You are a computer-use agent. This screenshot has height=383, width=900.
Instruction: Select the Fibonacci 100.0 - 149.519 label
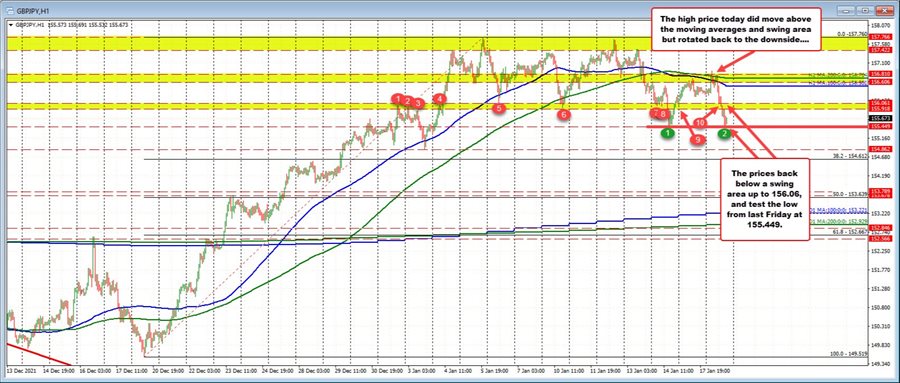[850, 354]
